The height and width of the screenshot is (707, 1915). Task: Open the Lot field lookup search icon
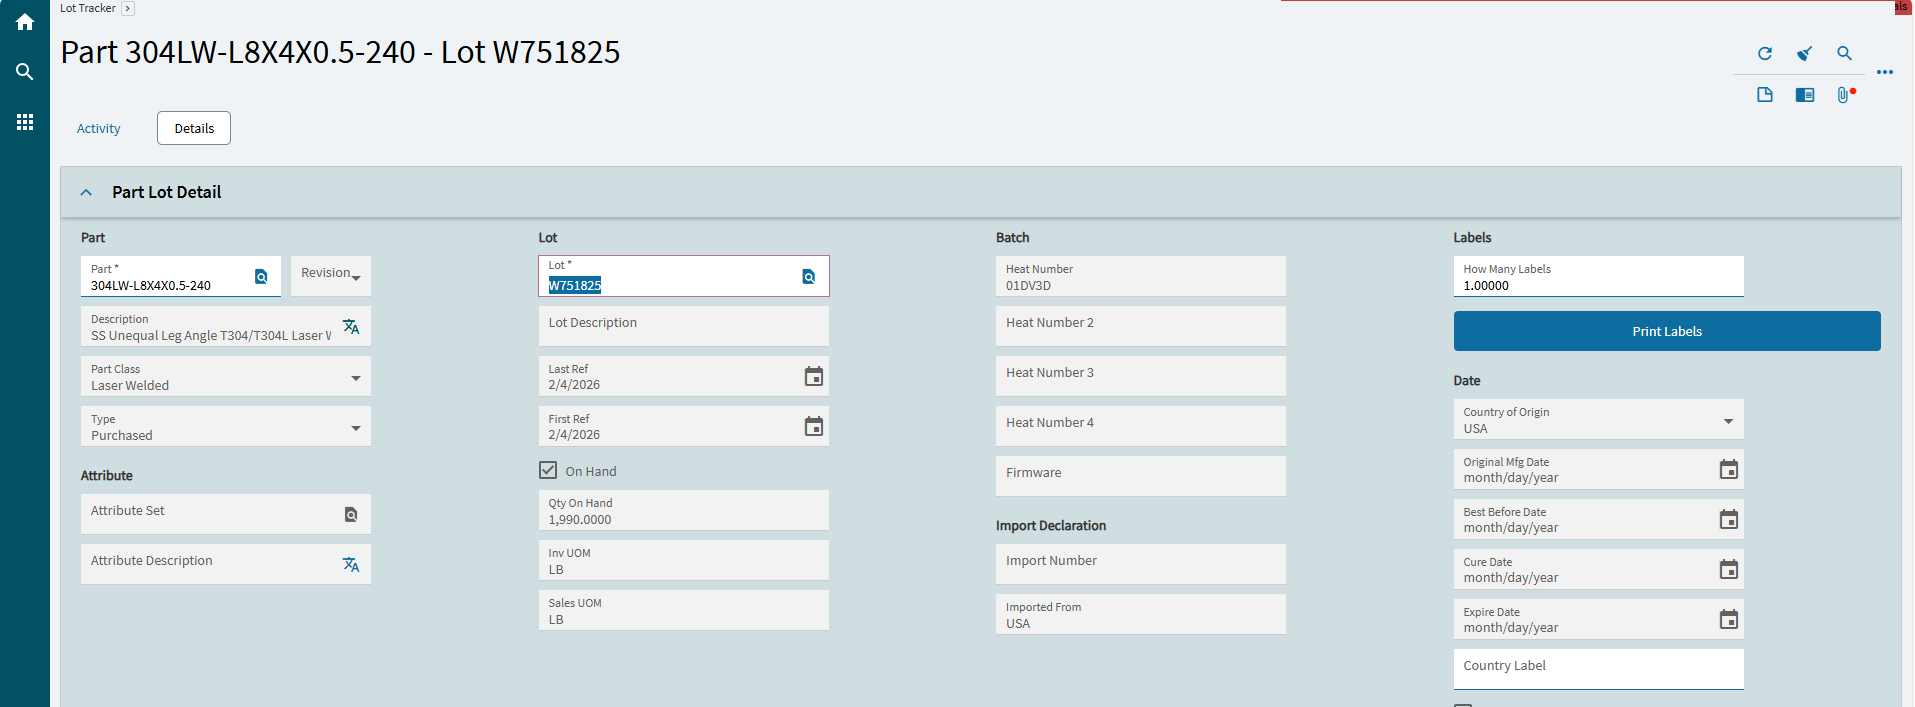point(809,277)
